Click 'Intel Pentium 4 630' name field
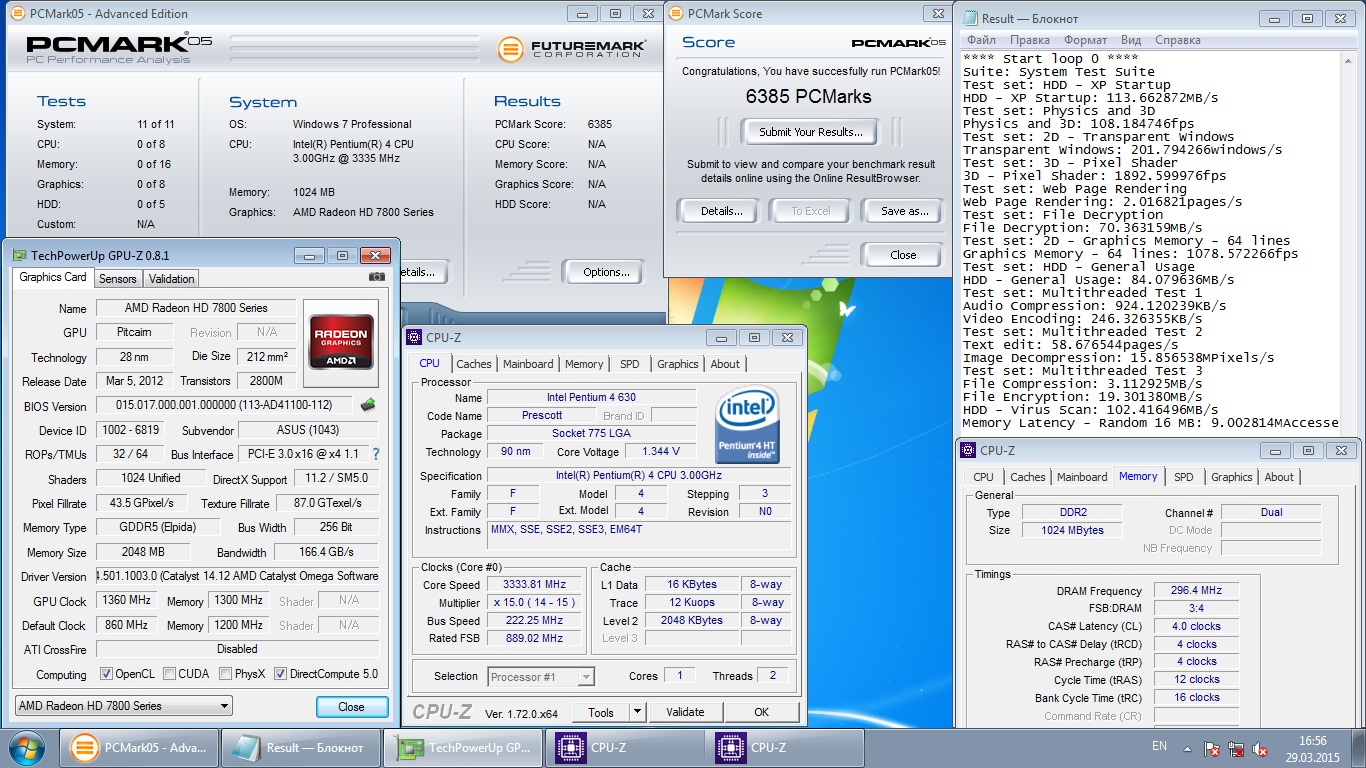 pyautogui.click(x=591, y=398)
